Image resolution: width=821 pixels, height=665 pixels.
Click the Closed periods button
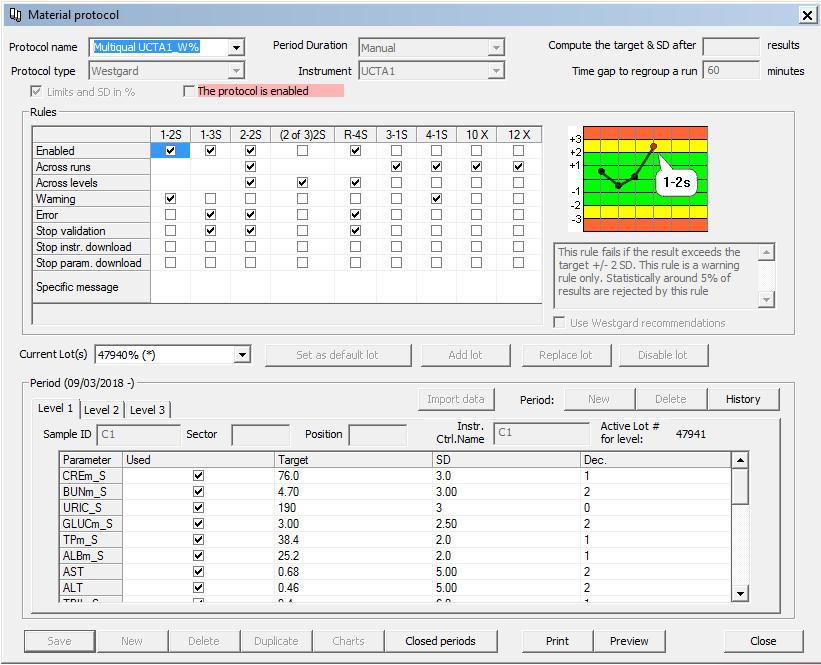pyautogui.click(x=440, y=641)
